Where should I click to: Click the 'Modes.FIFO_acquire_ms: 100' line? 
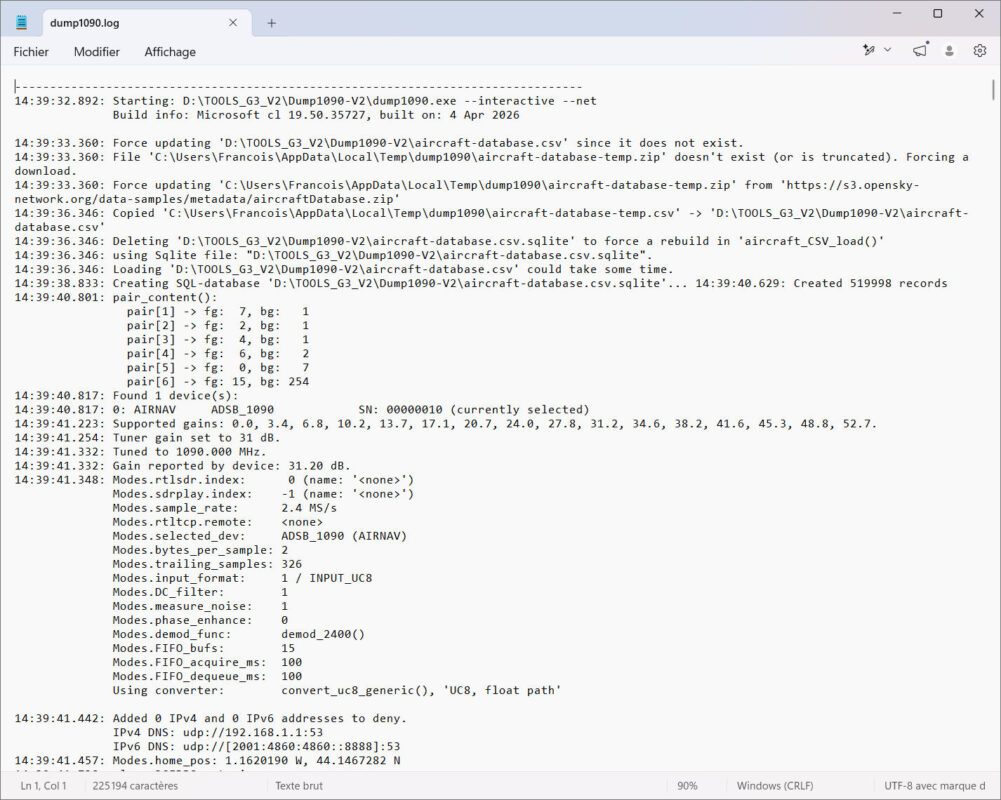click(207, 663)
